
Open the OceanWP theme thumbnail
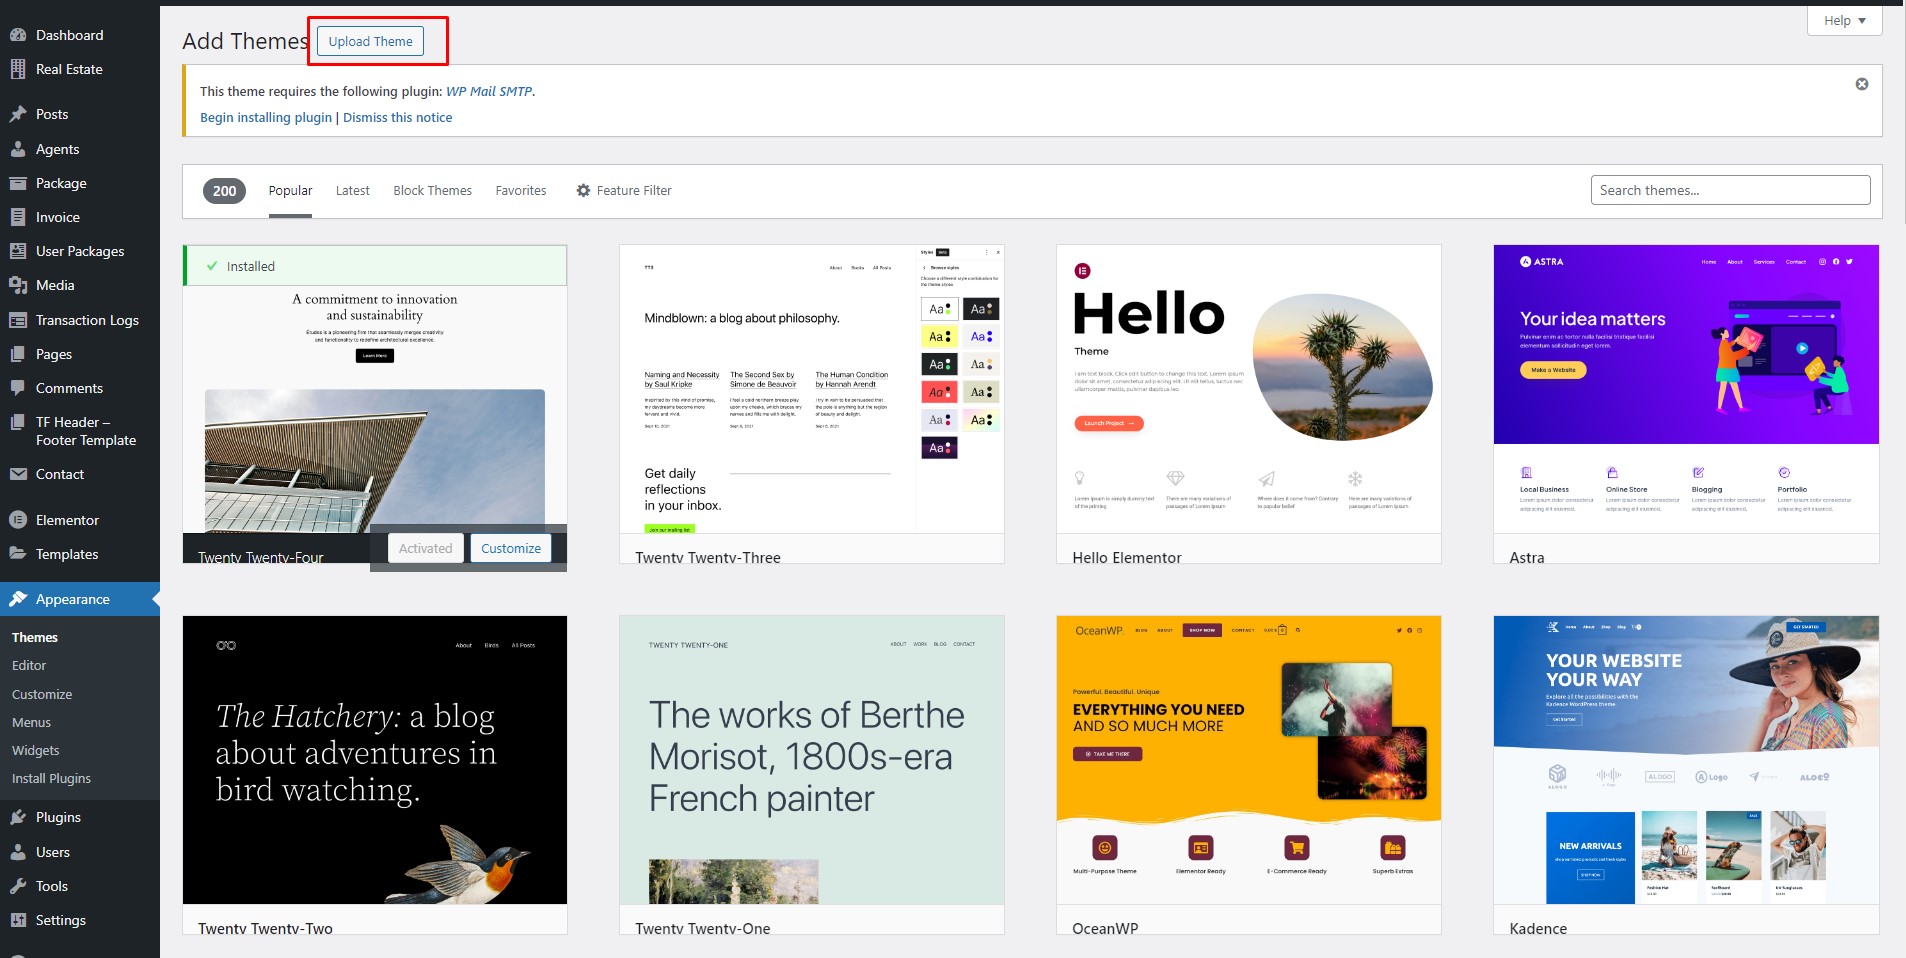coord(1248,760)
